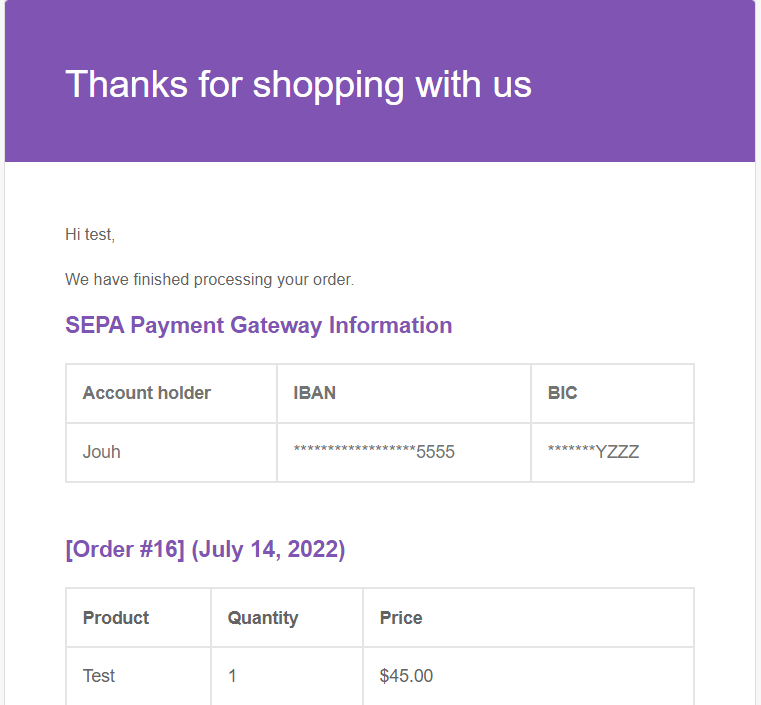Select the Test product cell
The height and width of the screenshot is (705, 761).
click(99, 676)
